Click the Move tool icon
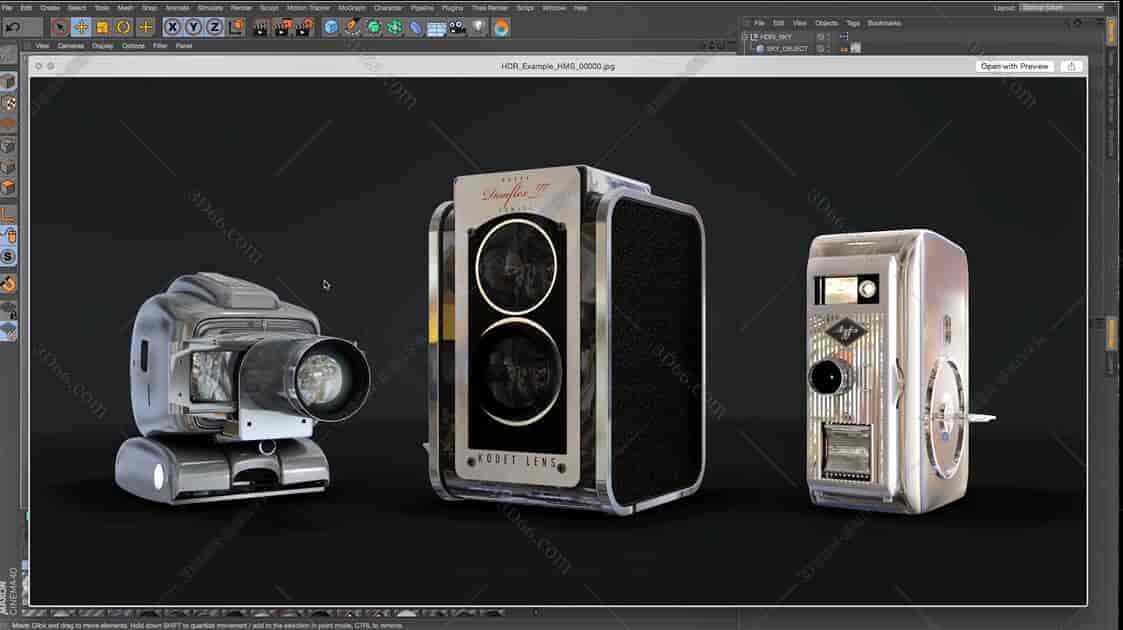This screenshot has height=630, width=1123. click(x=80, y=28)
